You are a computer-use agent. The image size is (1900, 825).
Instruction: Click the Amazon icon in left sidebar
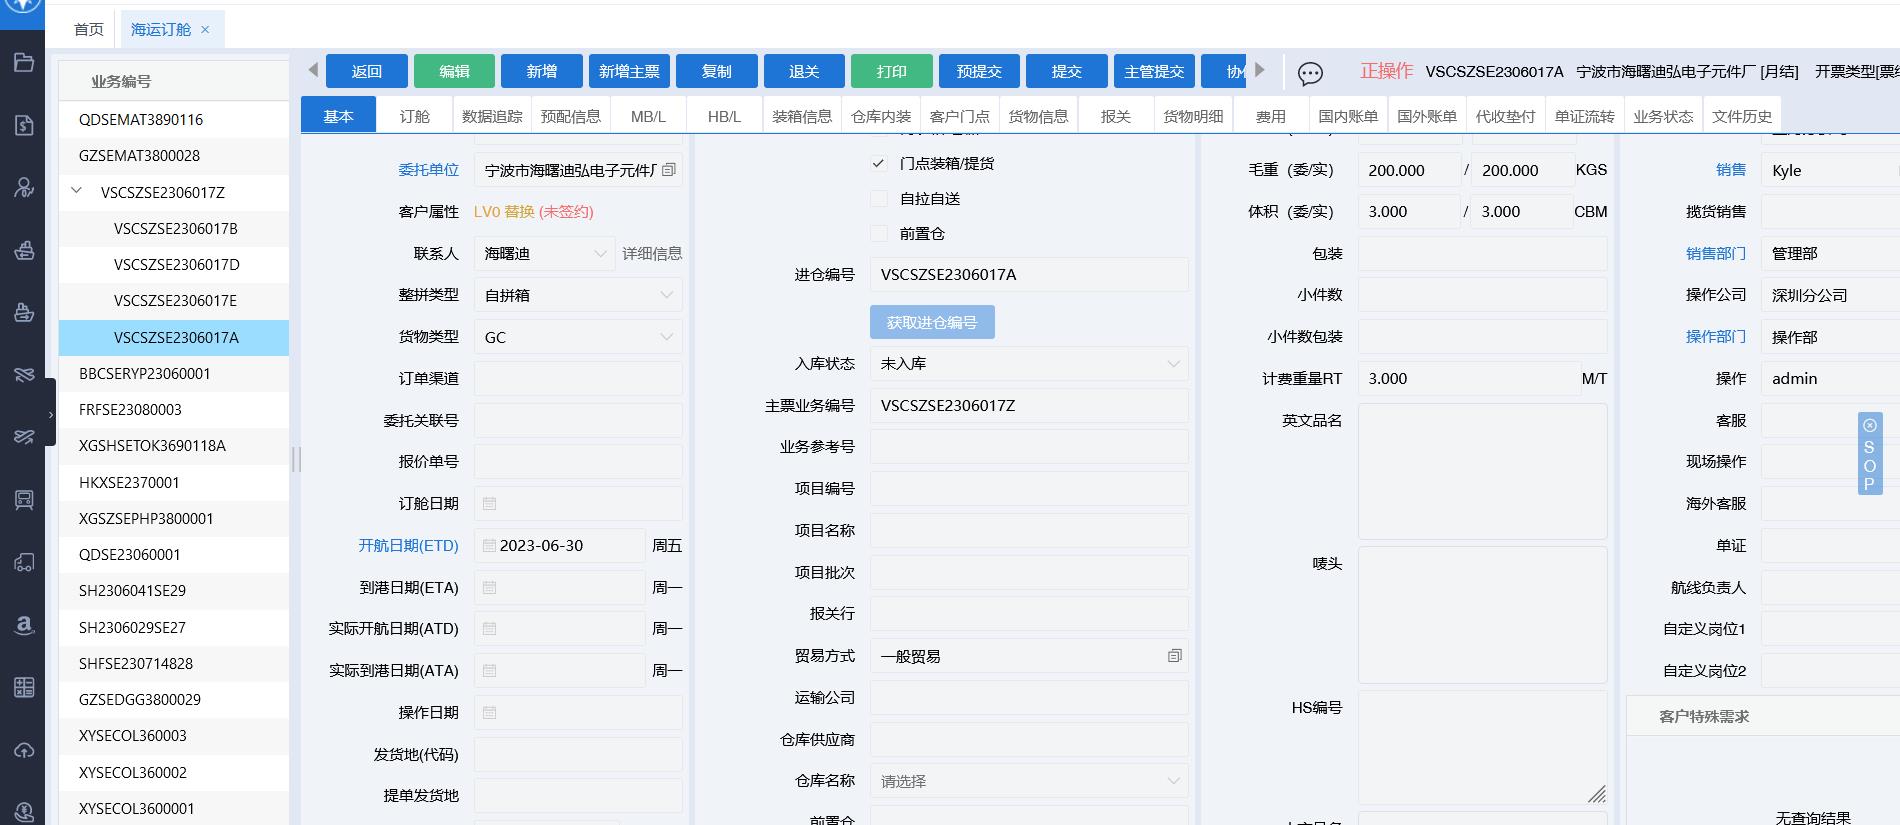(24, 625)
